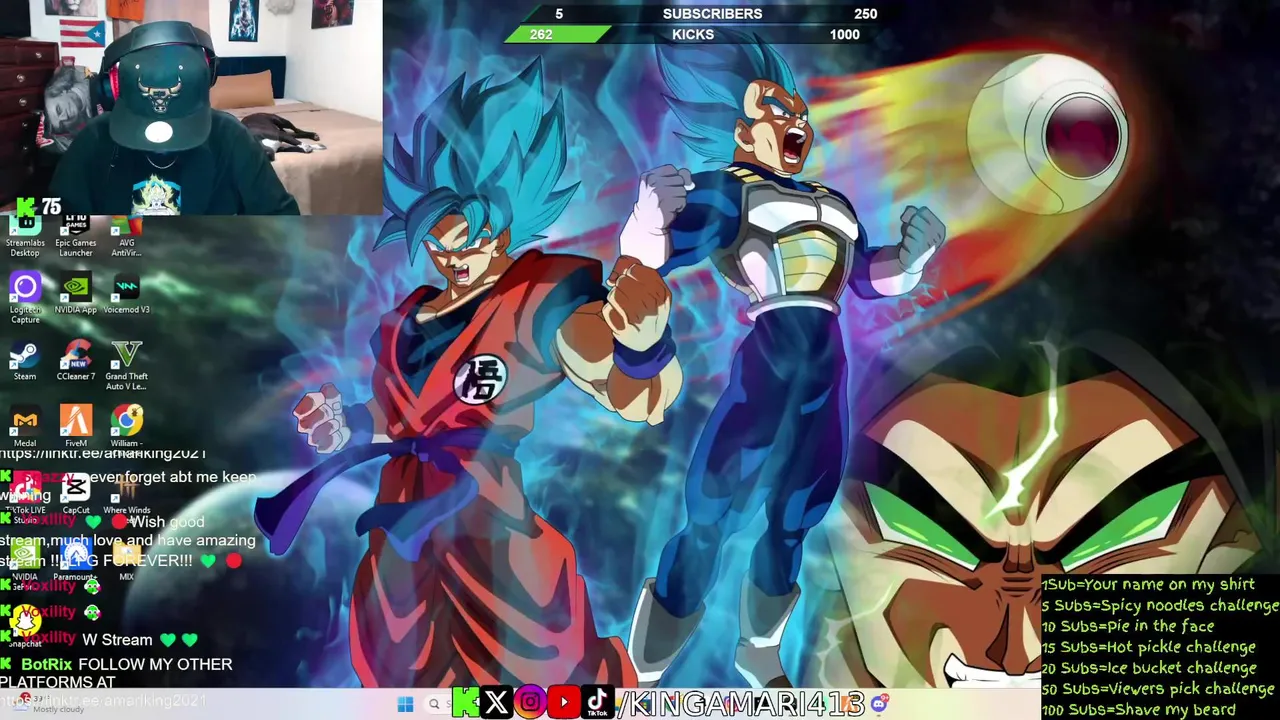Screen dimensions: 1280x720
Task: Select the Steam desktop shortcut
Action: pyautogui.click(x=25, y=361)
